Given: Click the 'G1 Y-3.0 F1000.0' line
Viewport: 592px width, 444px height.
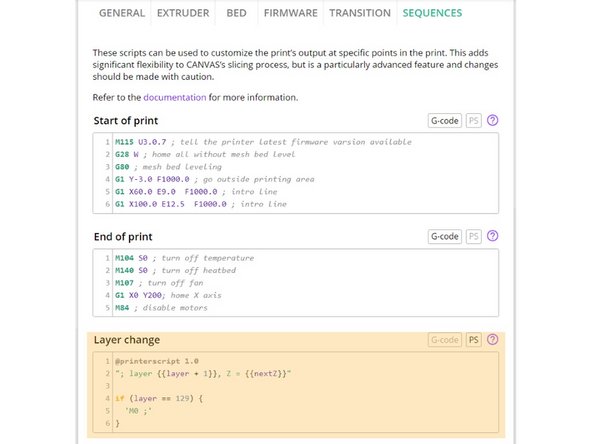Looking at the screenshot, I should [214, 179].
